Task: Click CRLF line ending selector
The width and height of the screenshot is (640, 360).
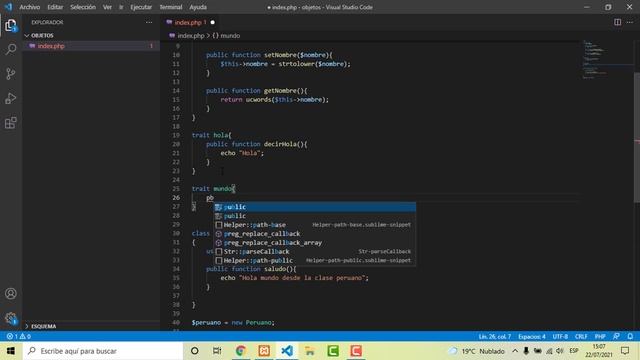Action: (581, 336)
